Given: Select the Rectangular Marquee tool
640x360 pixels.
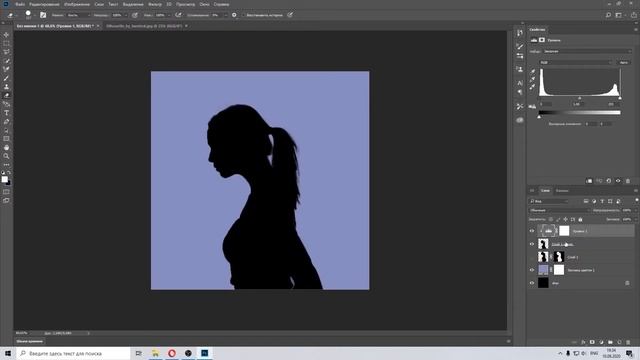Looking at the screenshot, I should coord(7,43).
